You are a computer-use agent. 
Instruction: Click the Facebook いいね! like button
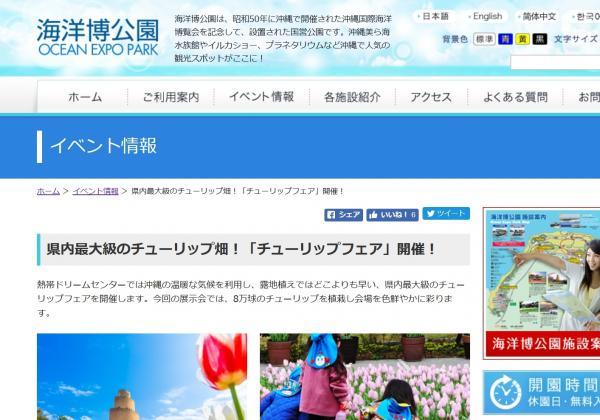click(392, 215)
